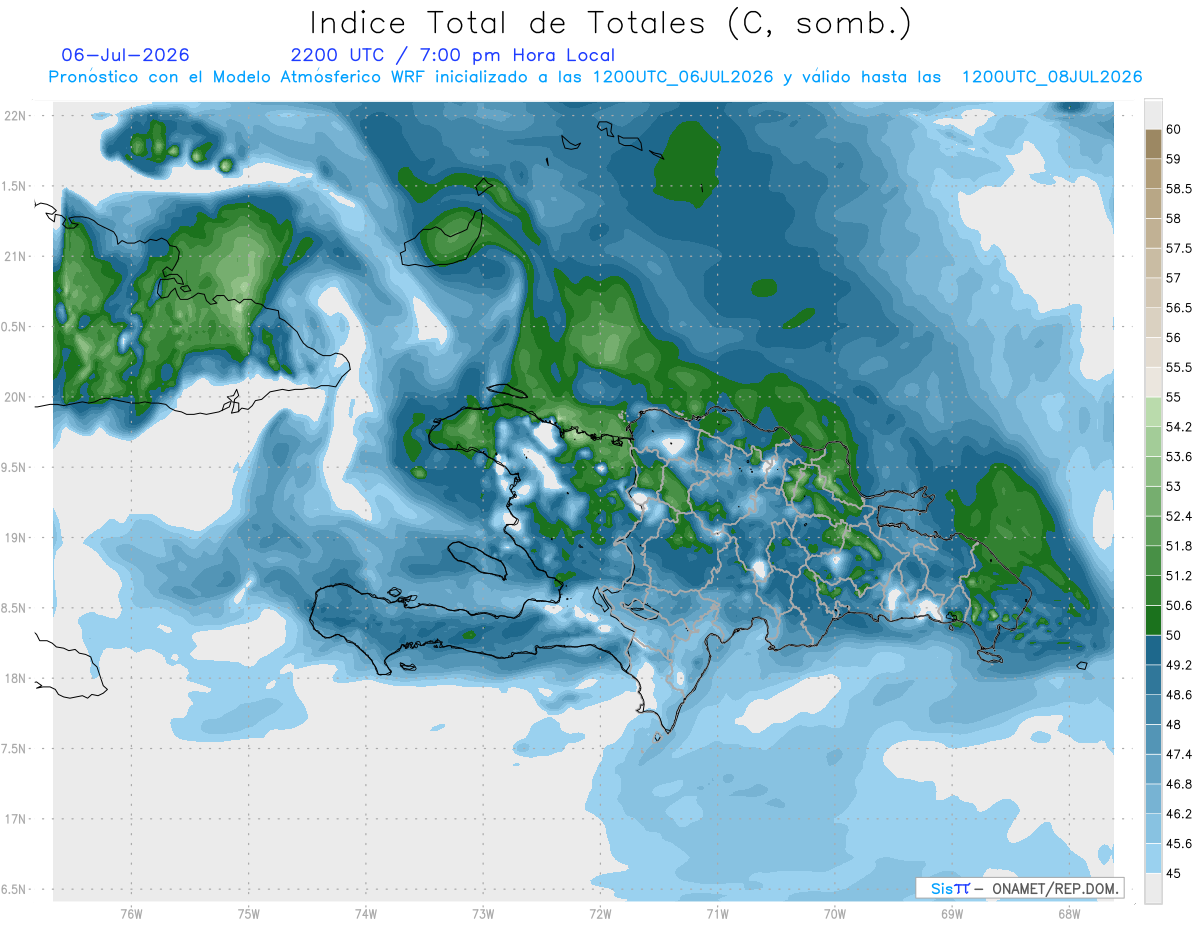
Task: Click the "SisTT – ONAMET/REP.DOM." credit box
Action: coord(1020,888)
